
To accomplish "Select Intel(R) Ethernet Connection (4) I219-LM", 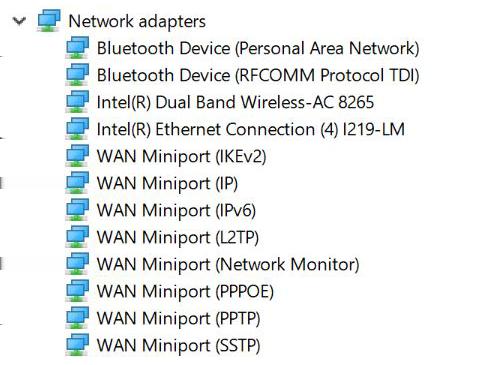I will (251, 129).
